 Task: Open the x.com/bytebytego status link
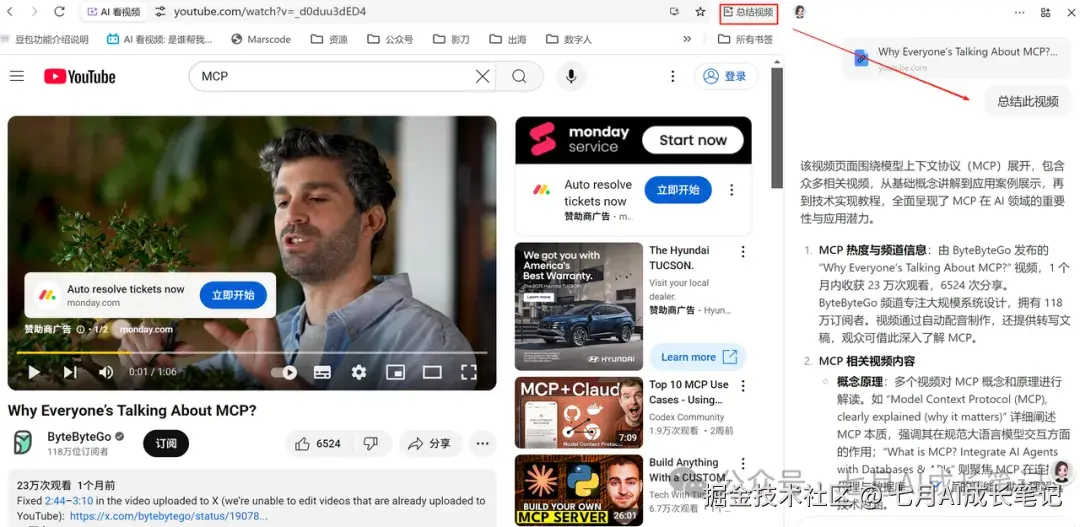[169, 516]
